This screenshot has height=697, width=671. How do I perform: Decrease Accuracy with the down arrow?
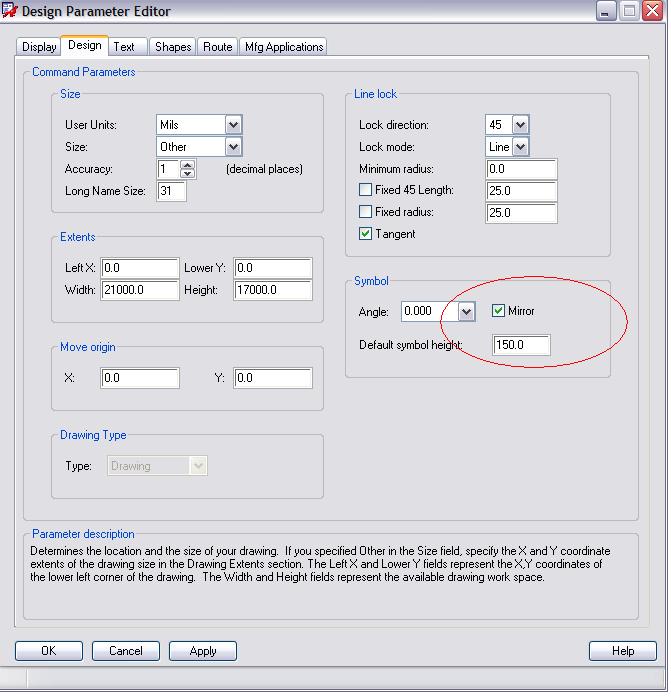[188, 174]
